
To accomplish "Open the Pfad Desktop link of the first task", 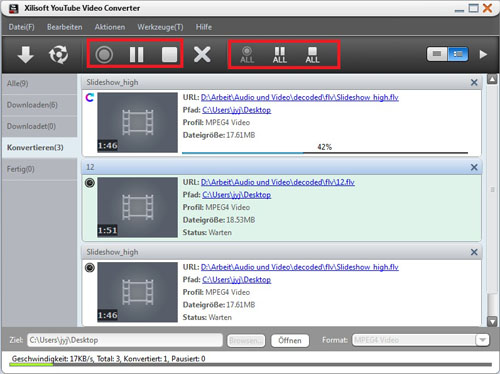I will click(237, 110).
